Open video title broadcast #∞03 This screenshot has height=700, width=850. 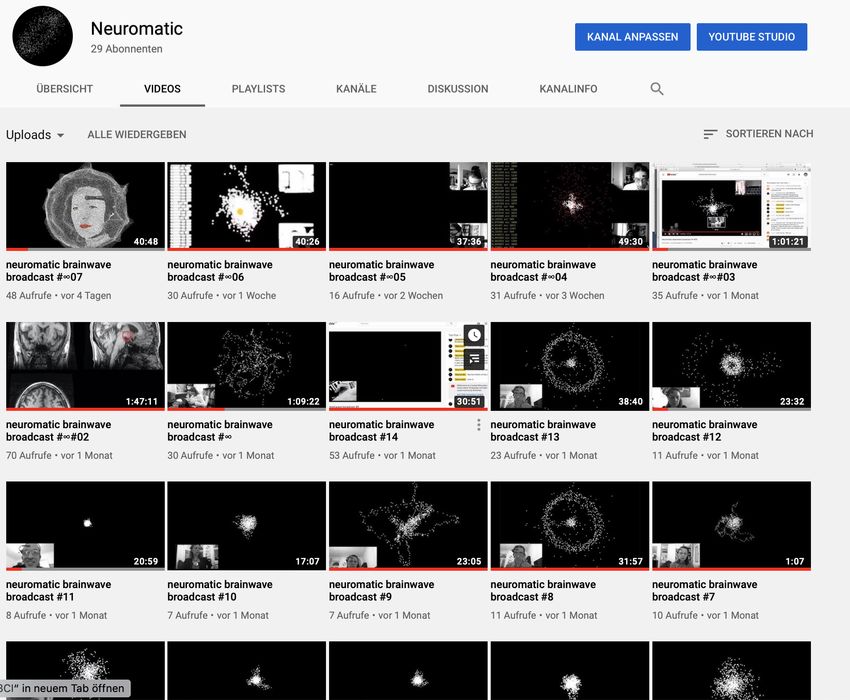point(705,271)
